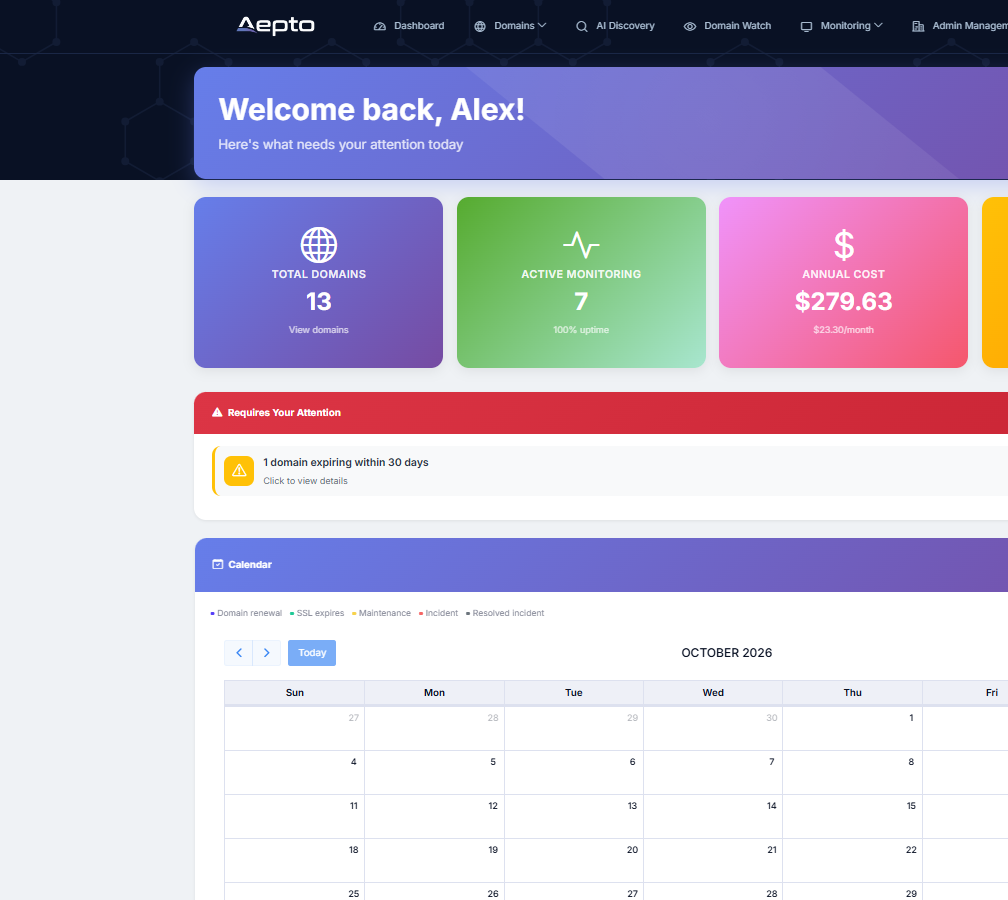Select October 4 in calendar
The image size is (1008, 900).
click(x=294, y=773)
